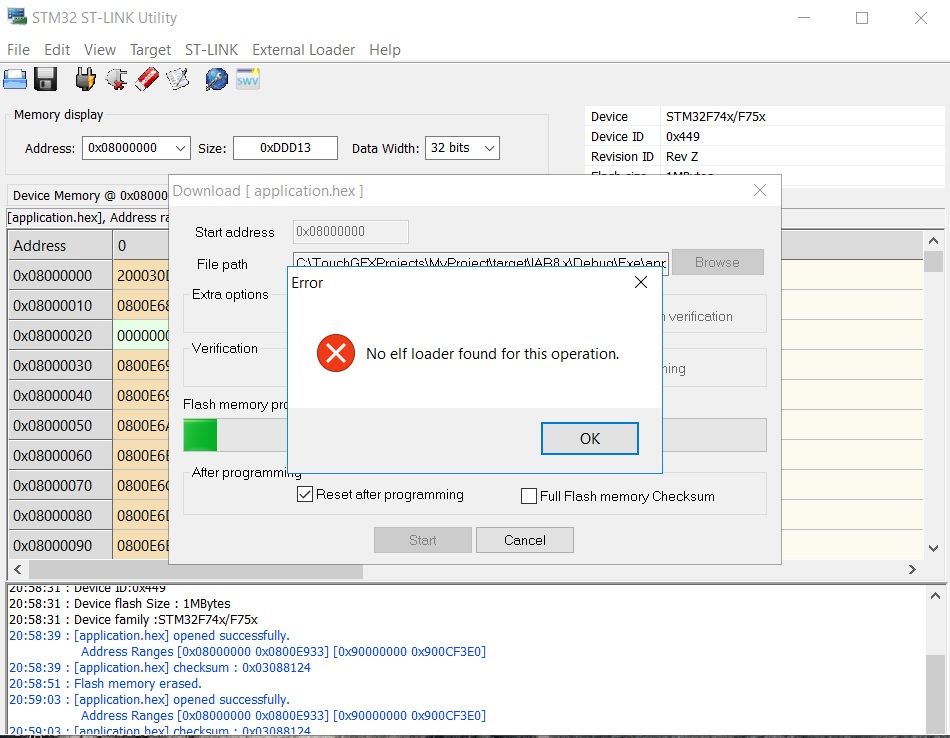Click the memory grid scroll-down arrow
The image size is (950, 738).
pyautogui.click(x=934, y=548)
